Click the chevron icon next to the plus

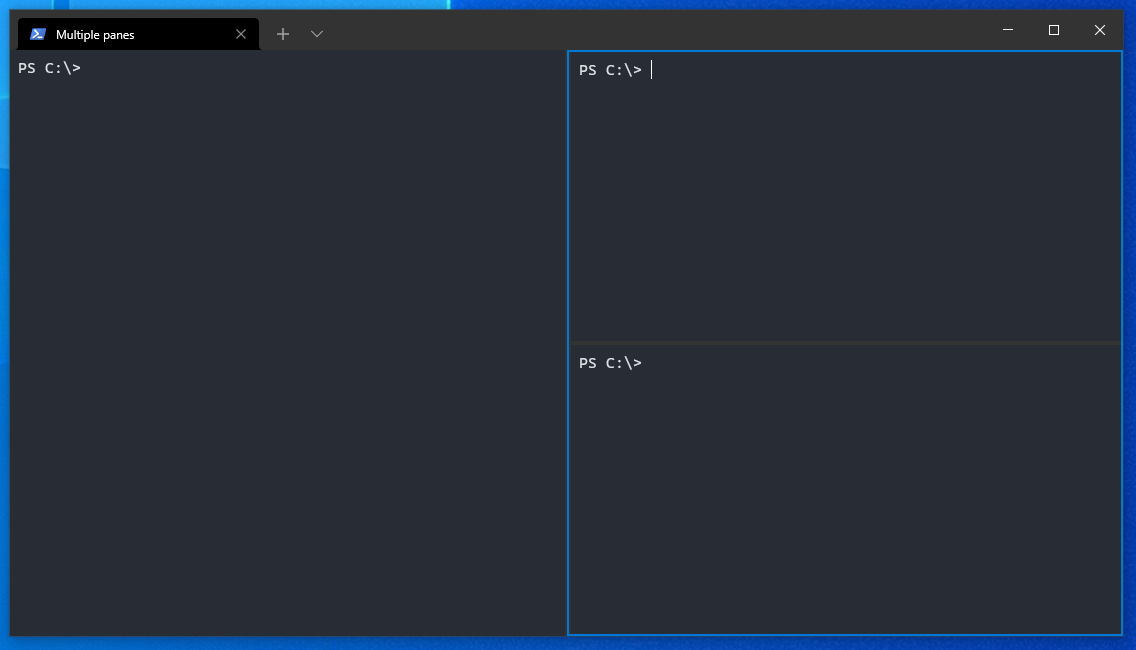point(316,33)
